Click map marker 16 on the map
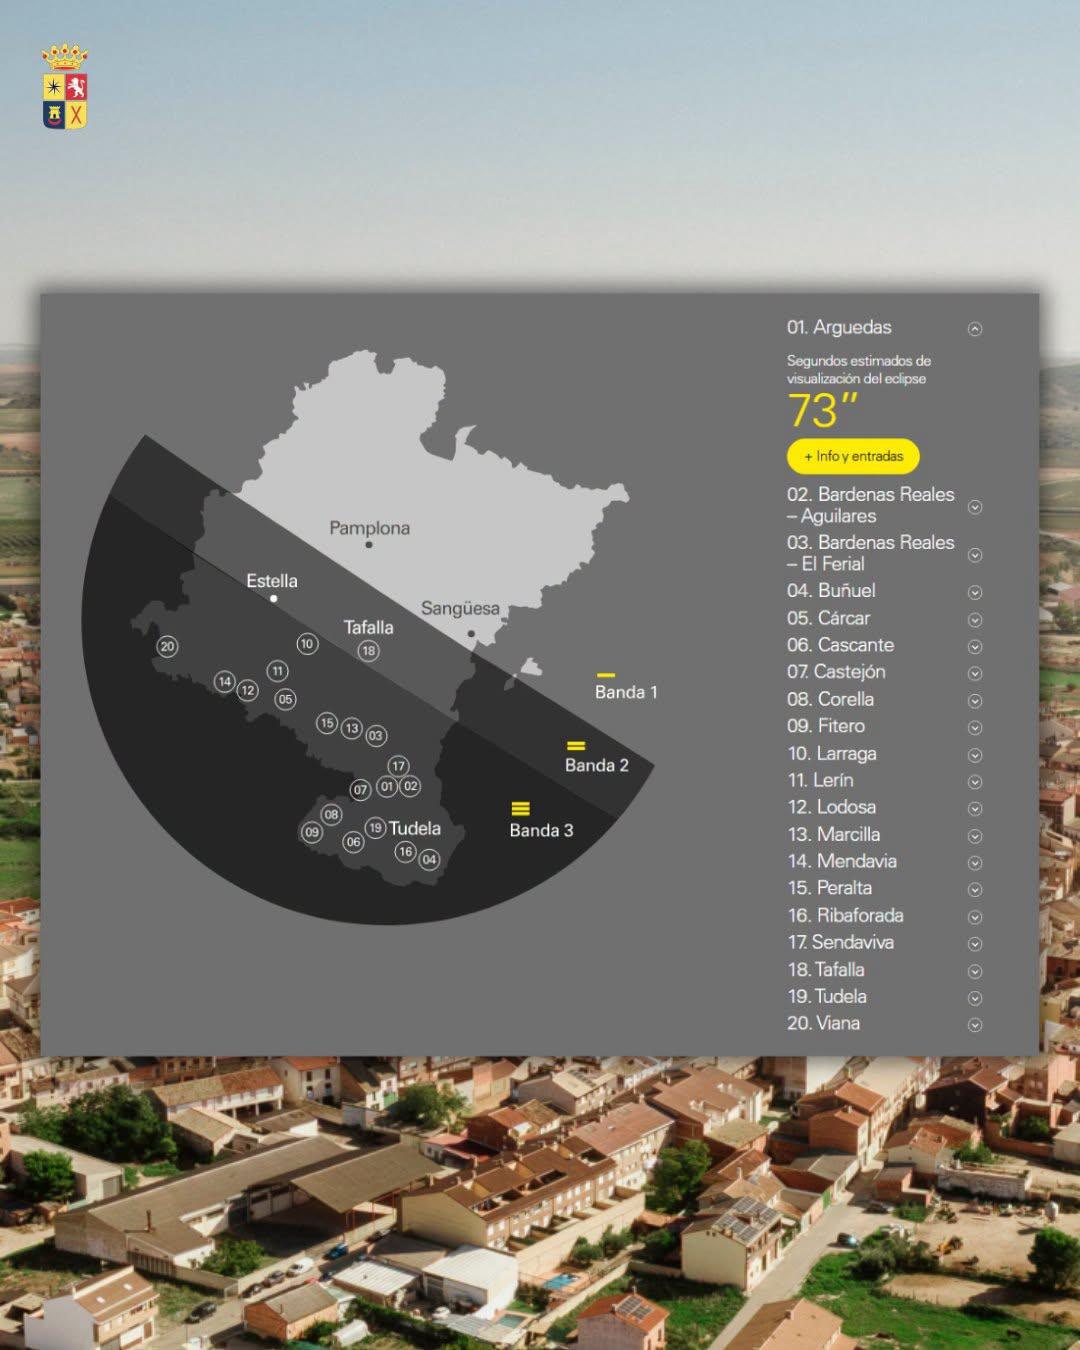The width and height of the screenshot is (1080, 1350). (405, 852)
